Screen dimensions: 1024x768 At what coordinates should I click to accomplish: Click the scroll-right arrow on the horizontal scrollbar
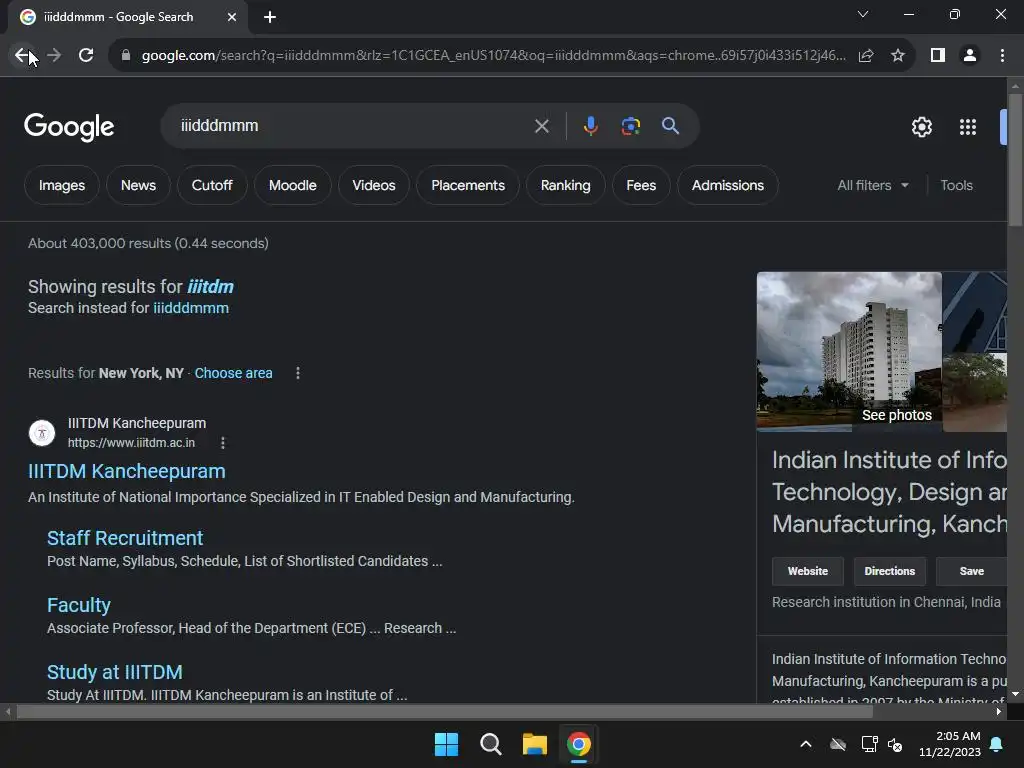pyautogui.click(x=999, y=712)
